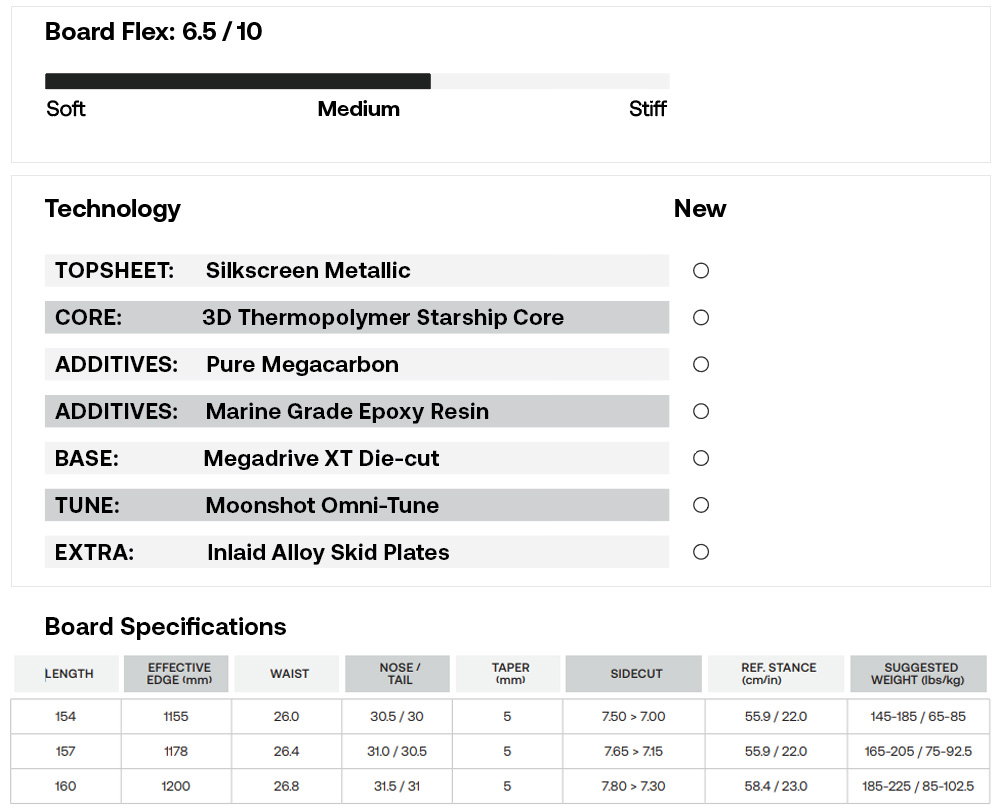Viewport: 1000px width, 812px height.
Task: Click the LENGTH column header
Action: tap(66, 674)
